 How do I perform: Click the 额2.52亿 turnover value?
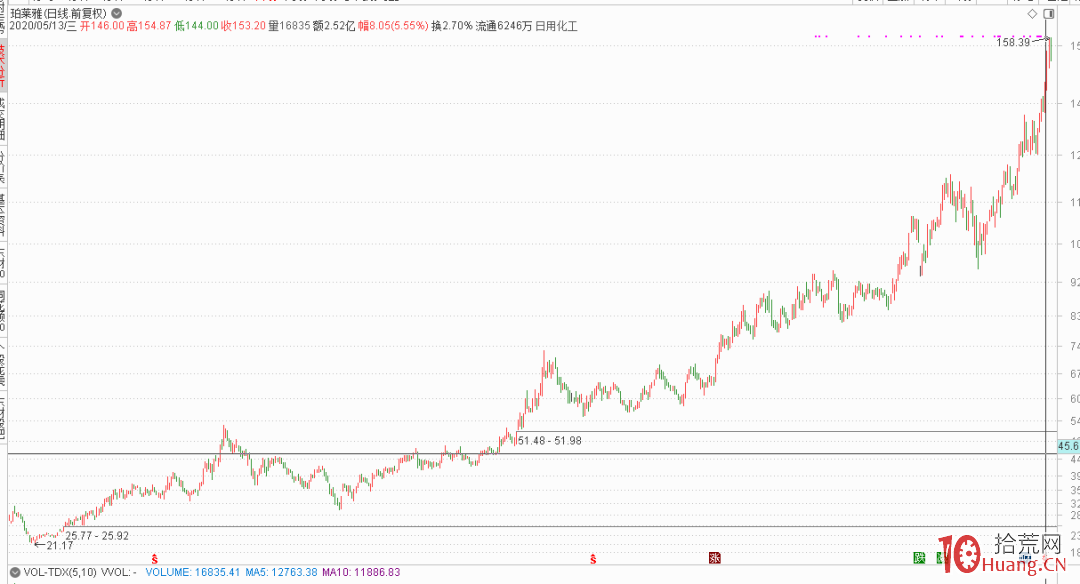(334, 26)
